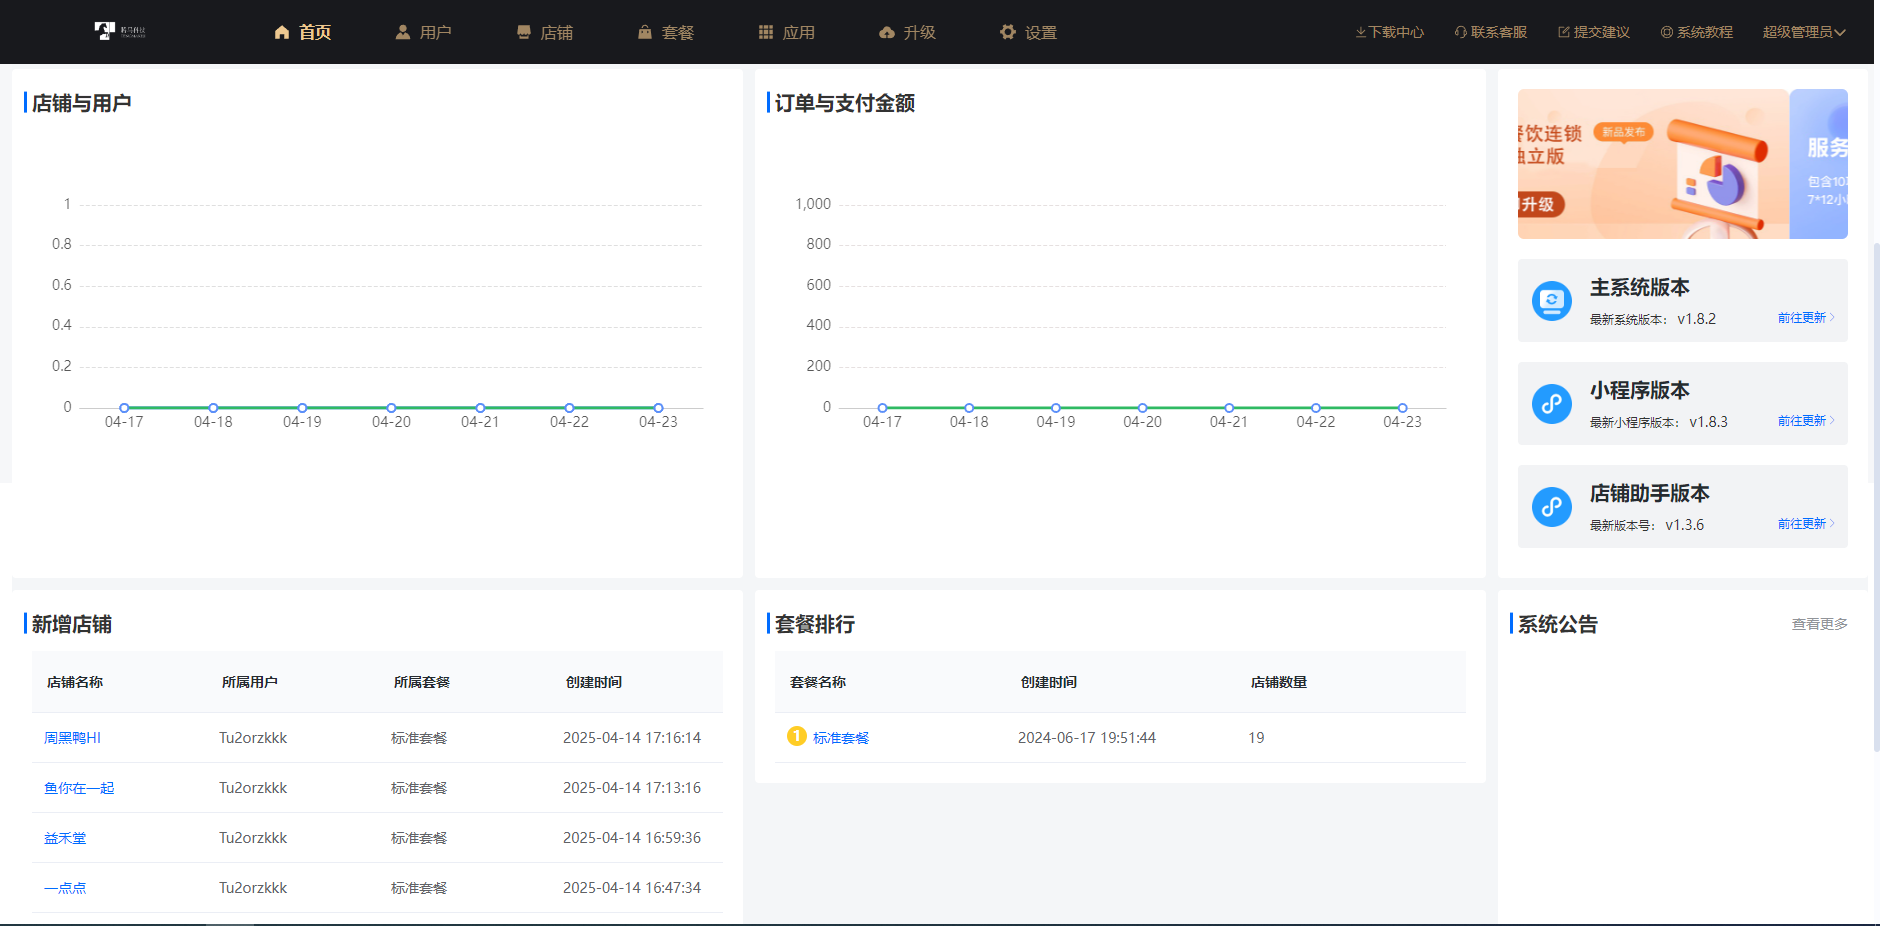
Task: Click the 04-20 data point on orders chart
Action: coord(1142,408)
